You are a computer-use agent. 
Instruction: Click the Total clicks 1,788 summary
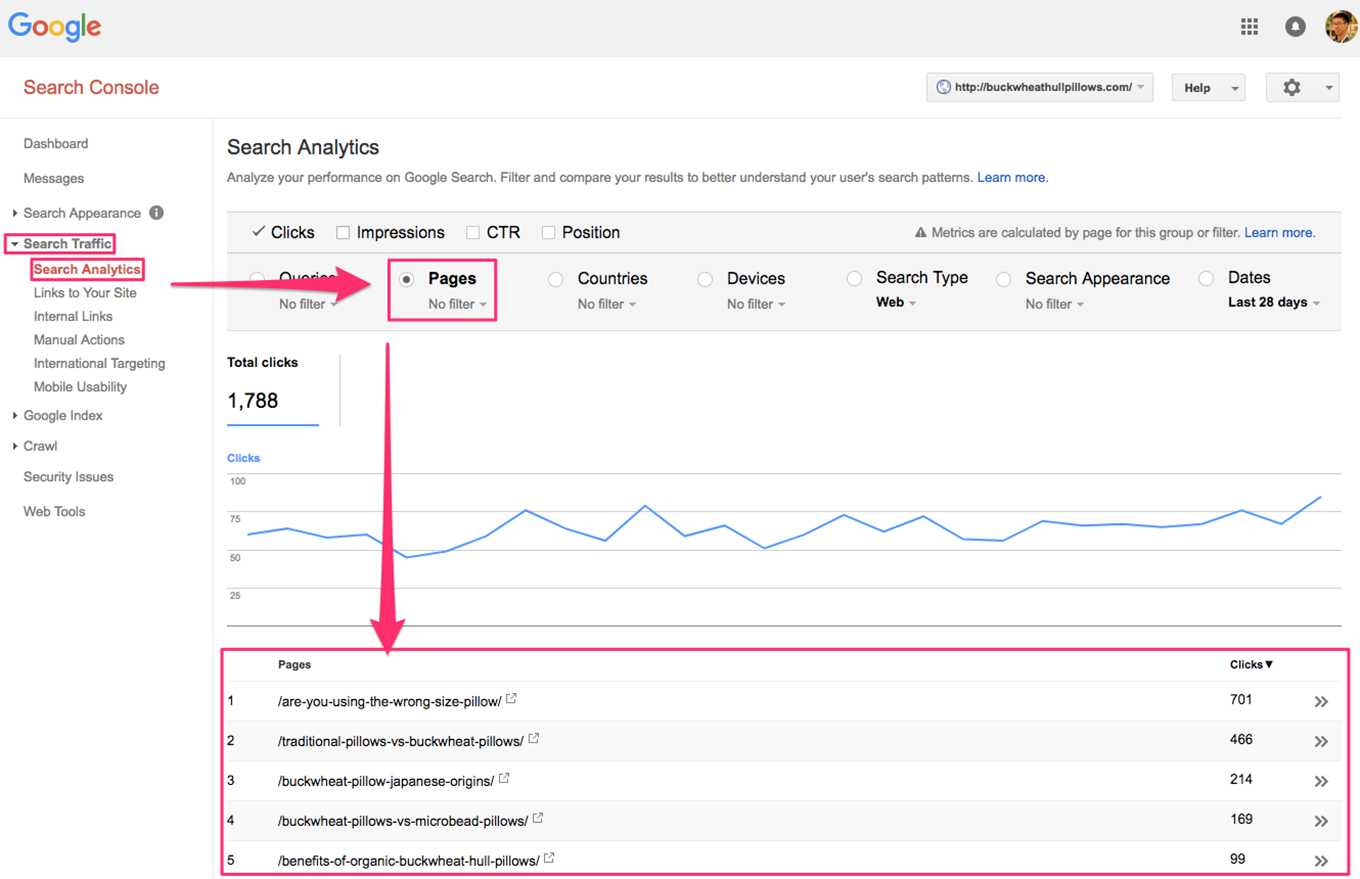273,389
